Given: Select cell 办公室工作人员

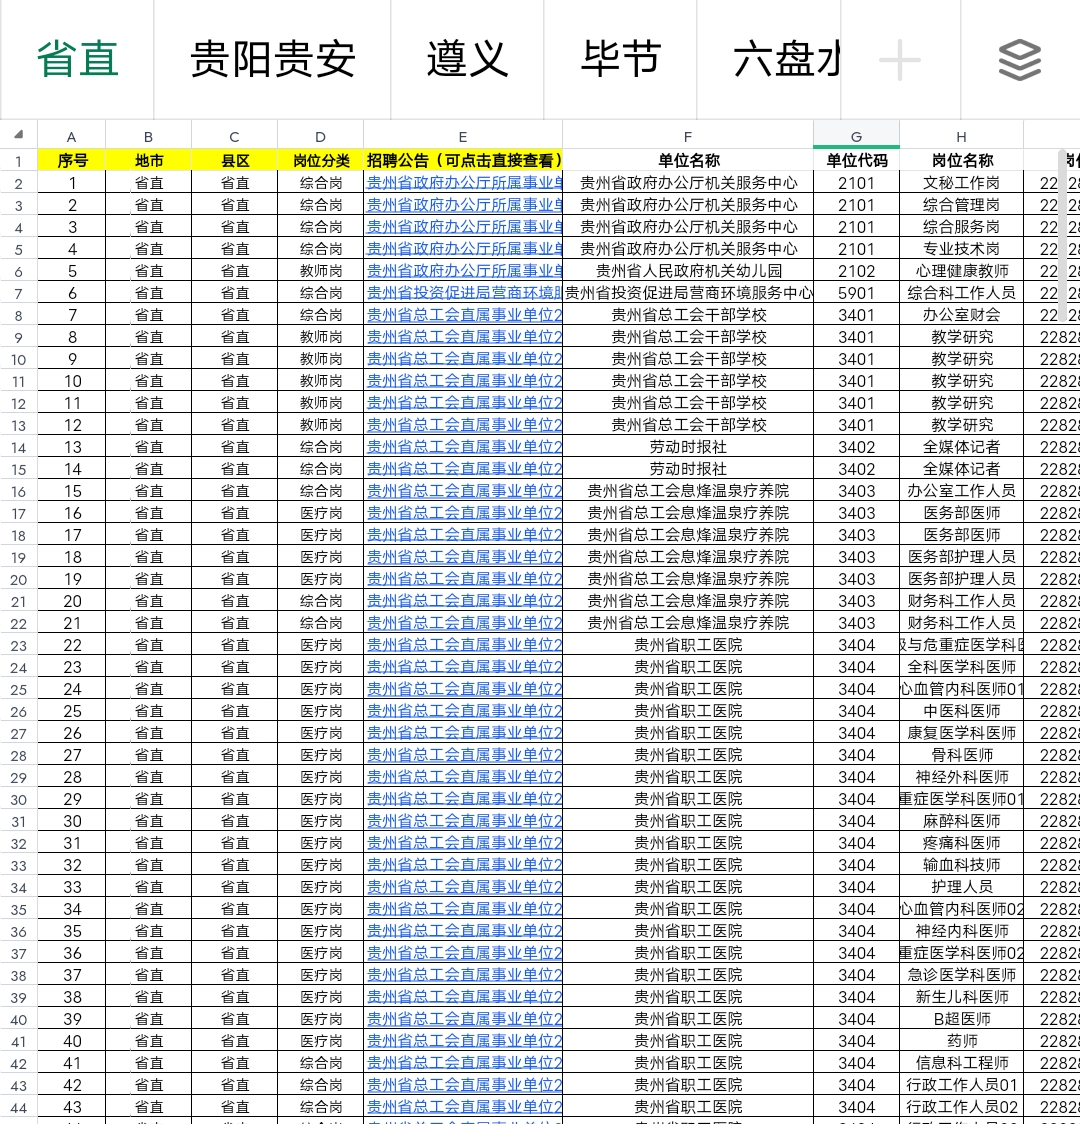Looking at the screenshot, I should pos(961,491).
